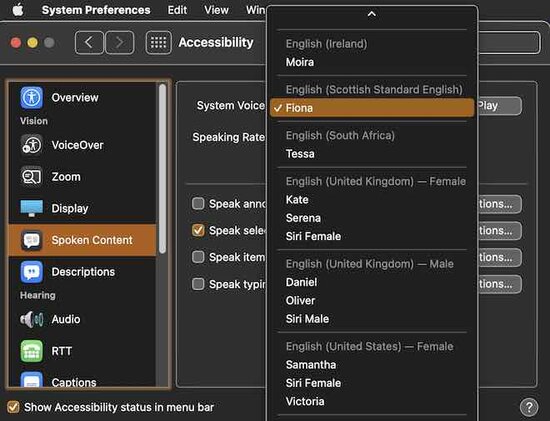Choose Serena voice

coord(372,218)
